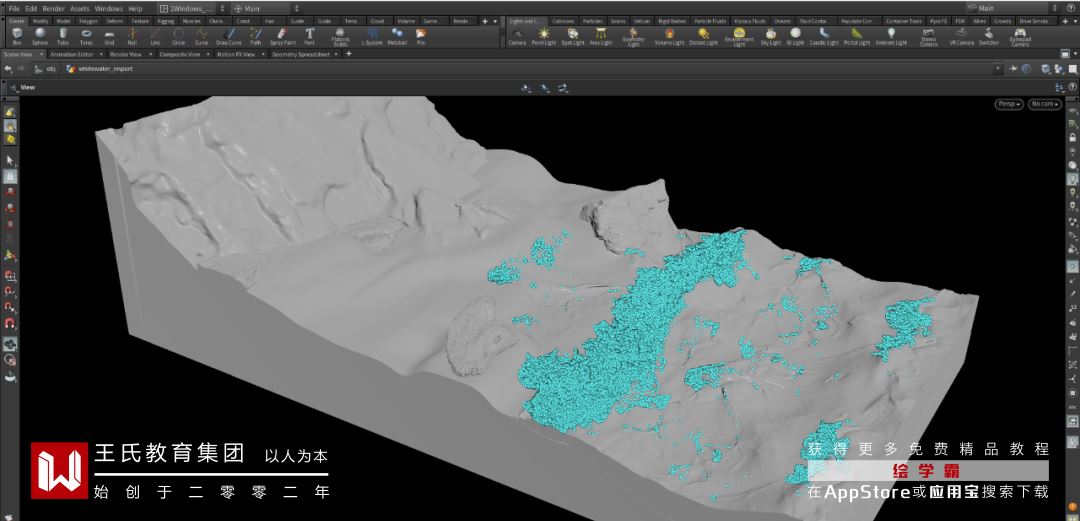Open the No cam dropdown
This screenshot has height=521, width=1080.
click(x=1044, y=104)
